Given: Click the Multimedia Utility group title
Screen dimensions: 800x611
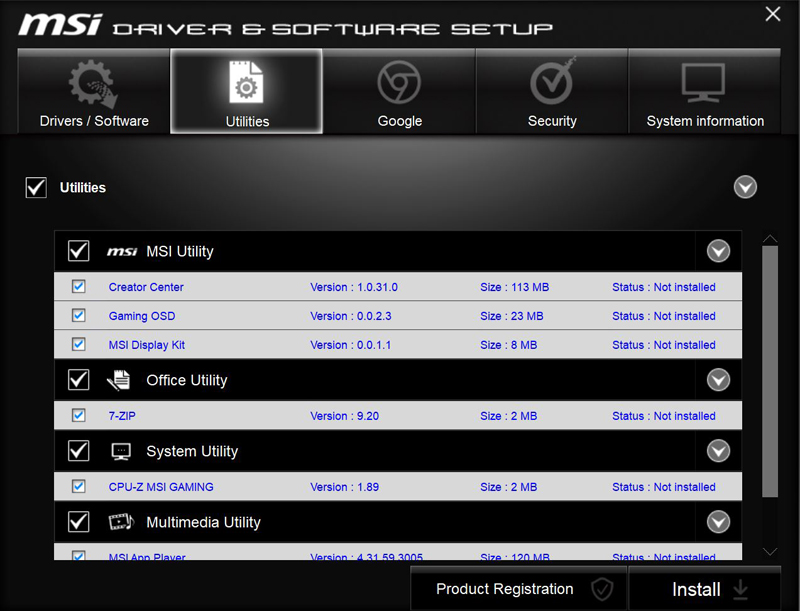Looking at the screenshot, I should click(x=203, y=522).
